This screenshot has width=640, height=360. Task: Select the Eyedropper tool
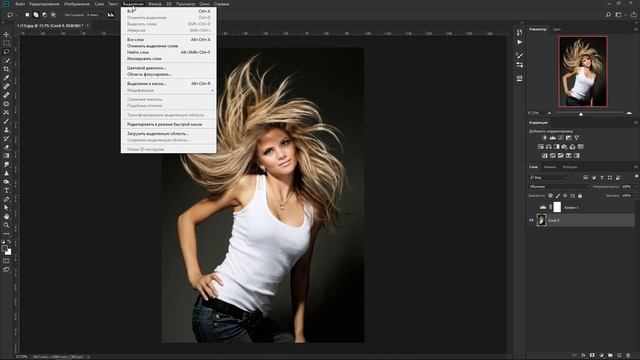6,78
